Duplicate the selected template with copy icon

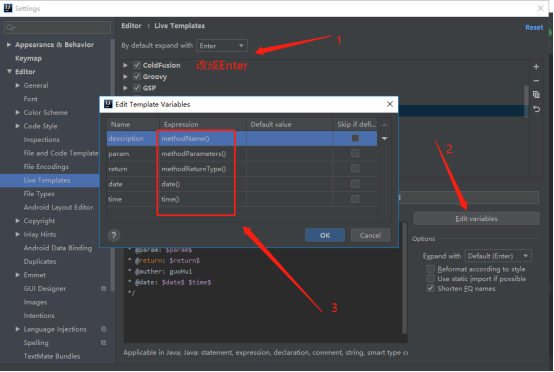(536, 95)
